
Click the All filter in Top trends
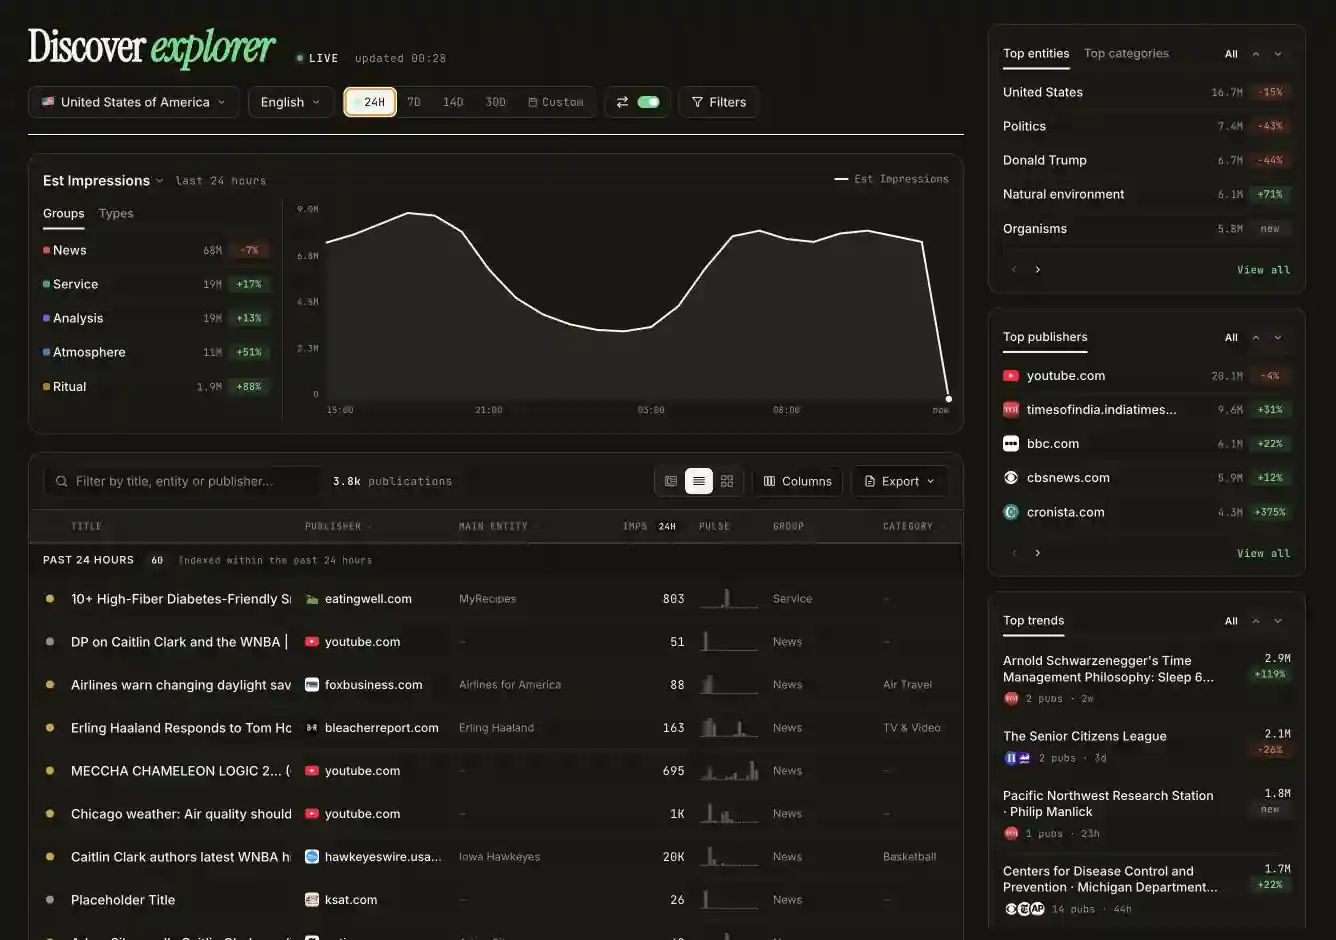click(1231, 621)
